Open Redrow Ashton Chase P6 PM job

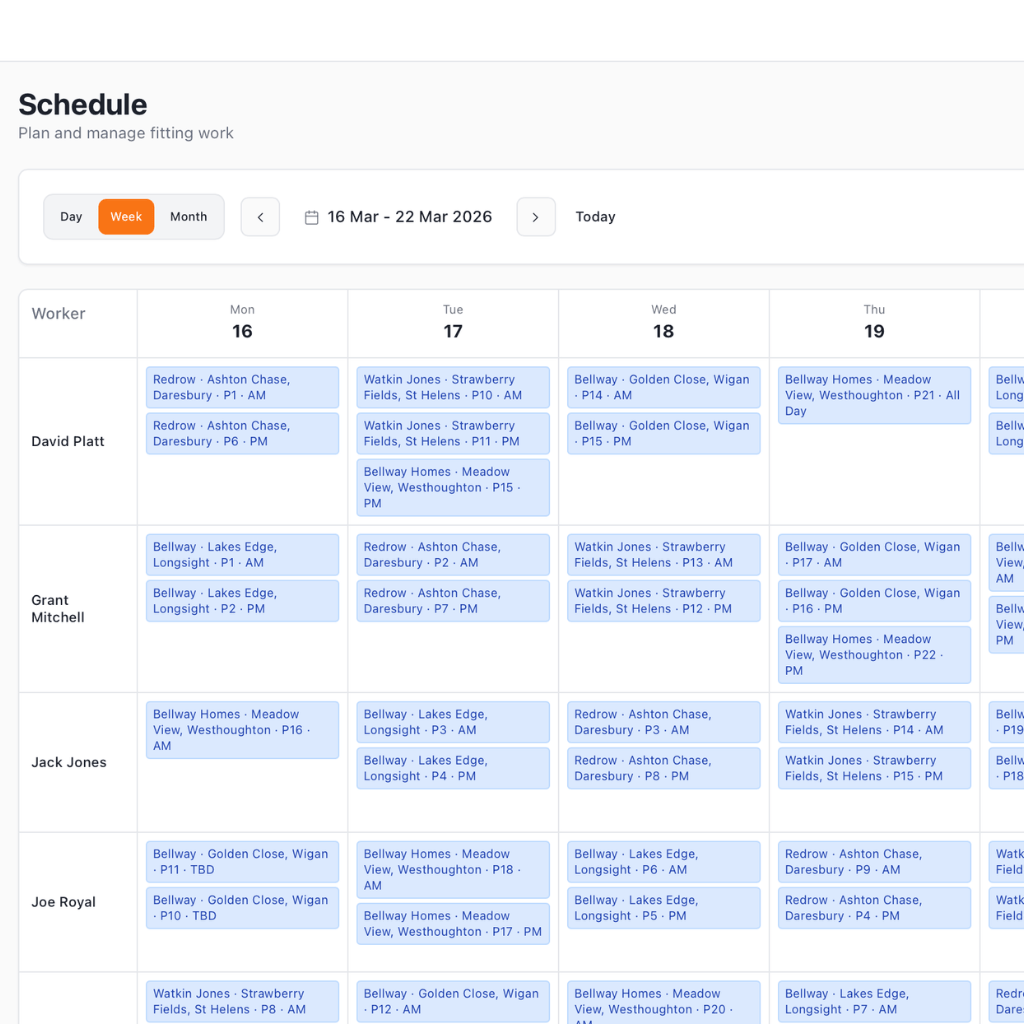pos(242,434)
